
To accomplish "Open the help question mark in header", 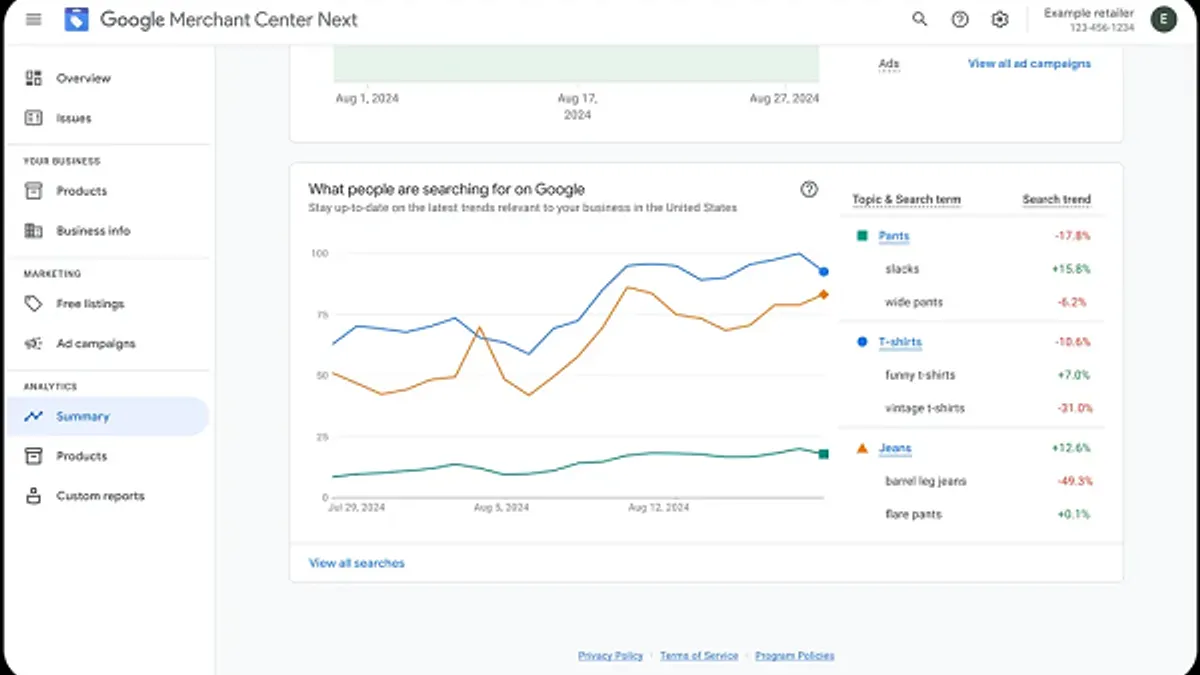I will 960,19.
